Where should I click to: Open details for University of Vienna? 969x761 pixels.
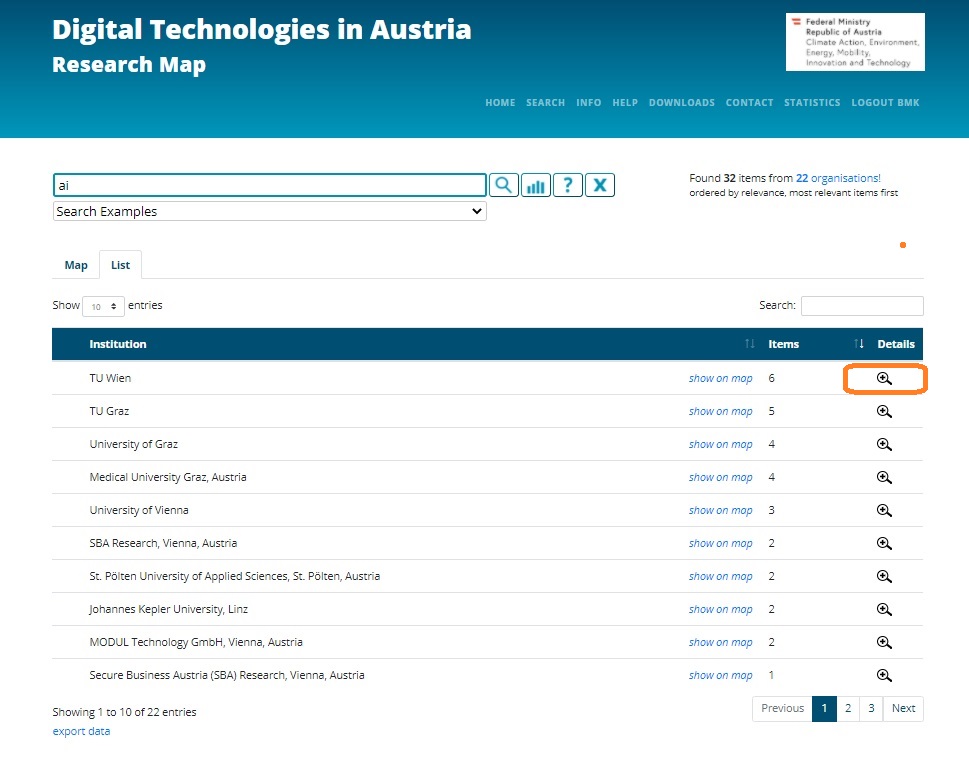coord(884,511)
